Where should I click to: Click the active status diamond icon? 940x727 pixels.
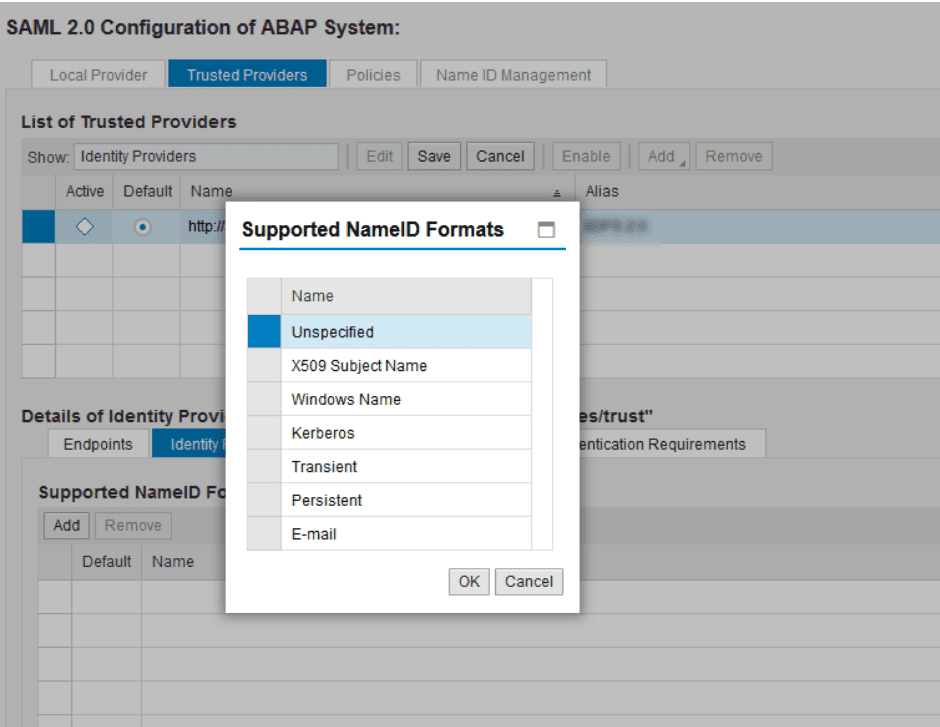point(85,227)
